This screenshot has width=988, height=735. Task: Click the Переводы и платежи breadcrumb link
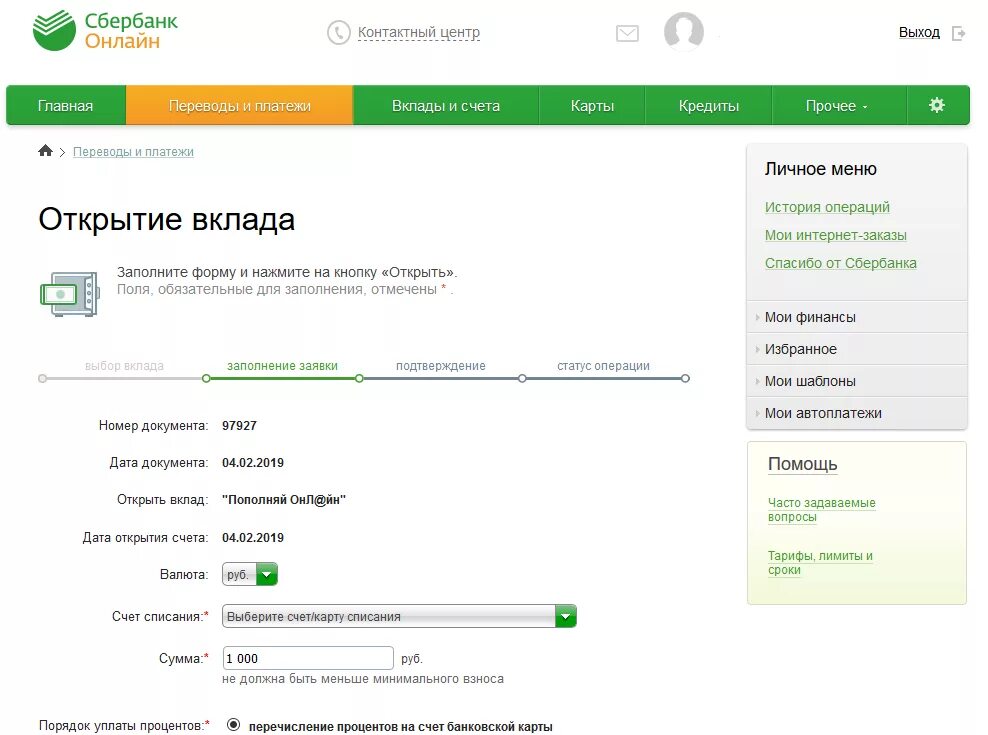tap(134, 152)
